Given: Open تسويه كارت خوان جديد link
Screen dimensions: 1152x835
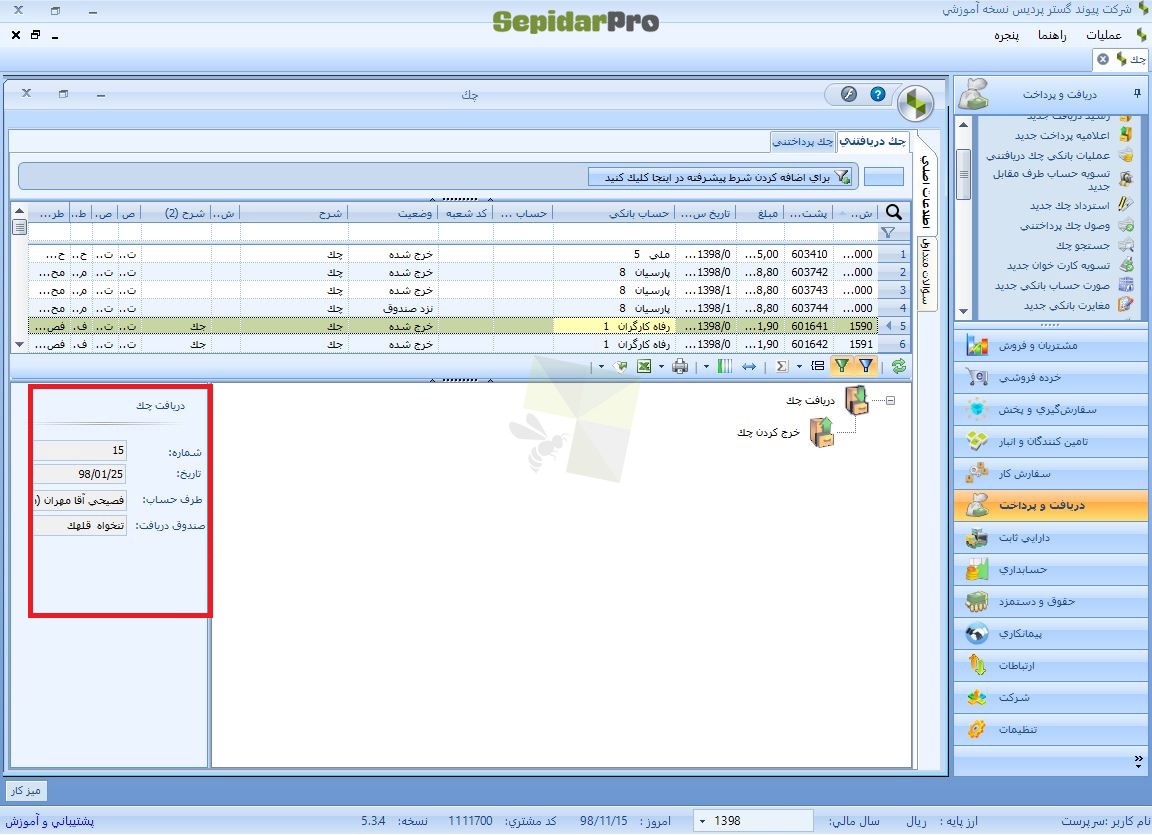Looking at the screenshot, I should [x=1059, y=266].
